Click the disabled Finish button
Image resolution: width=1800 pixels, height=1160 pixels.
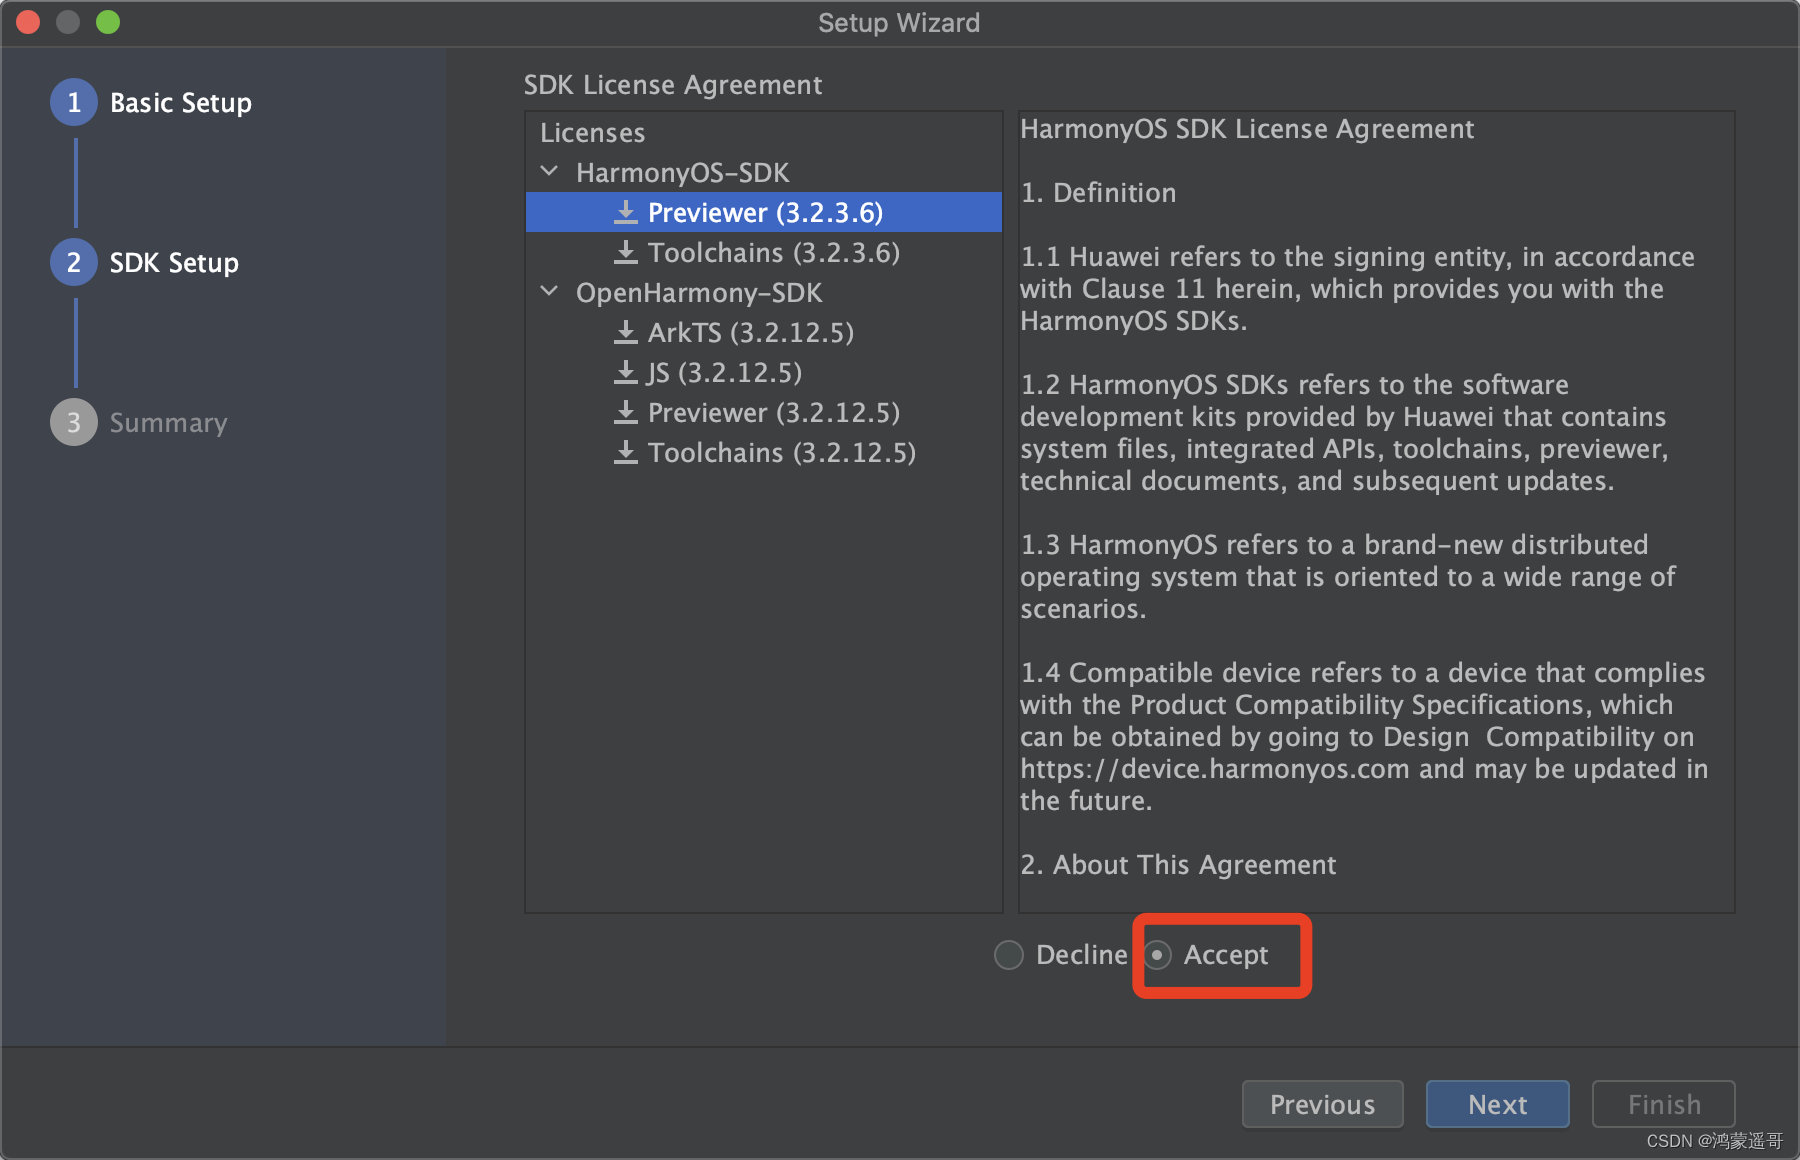click(x=1664, y=1104)
